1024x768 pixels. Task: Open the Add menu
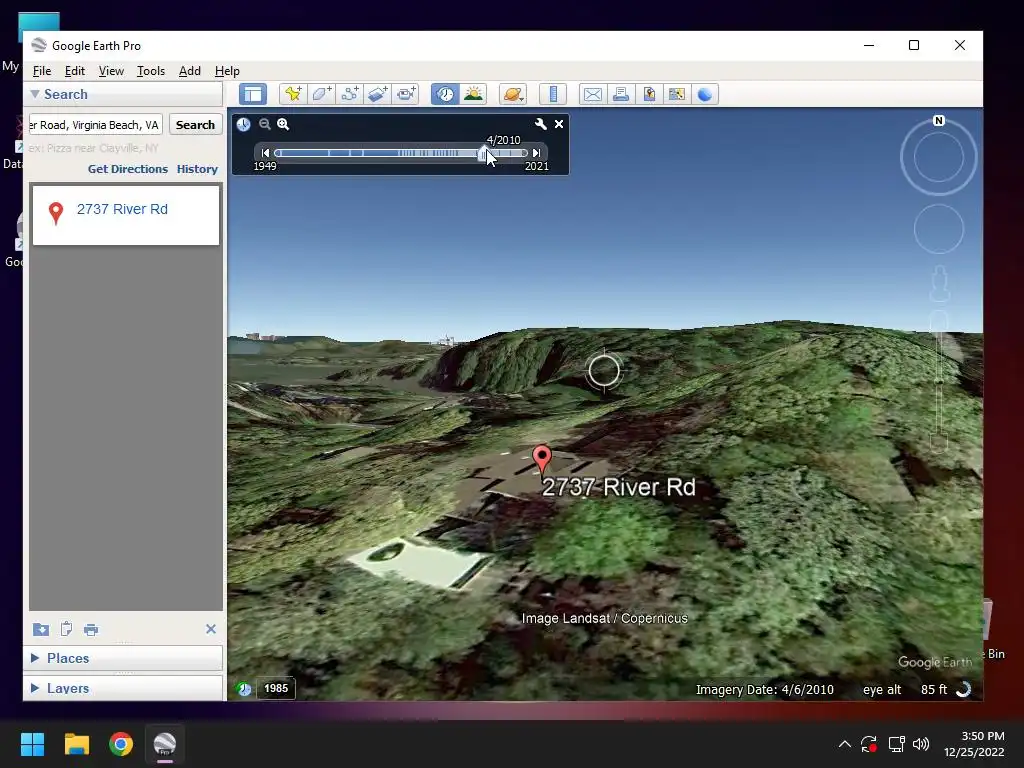190,71
